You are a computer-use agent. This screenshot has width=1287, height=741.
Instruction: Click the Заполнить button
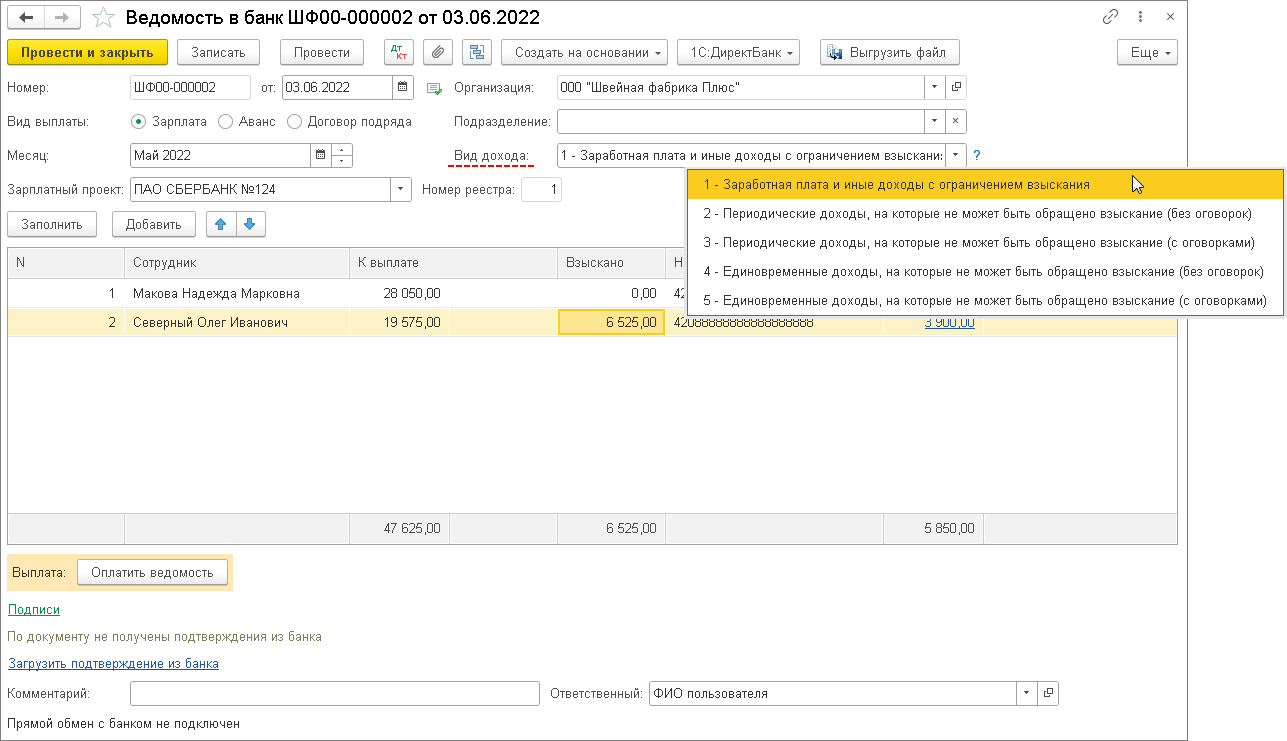[x=52, y=224]
